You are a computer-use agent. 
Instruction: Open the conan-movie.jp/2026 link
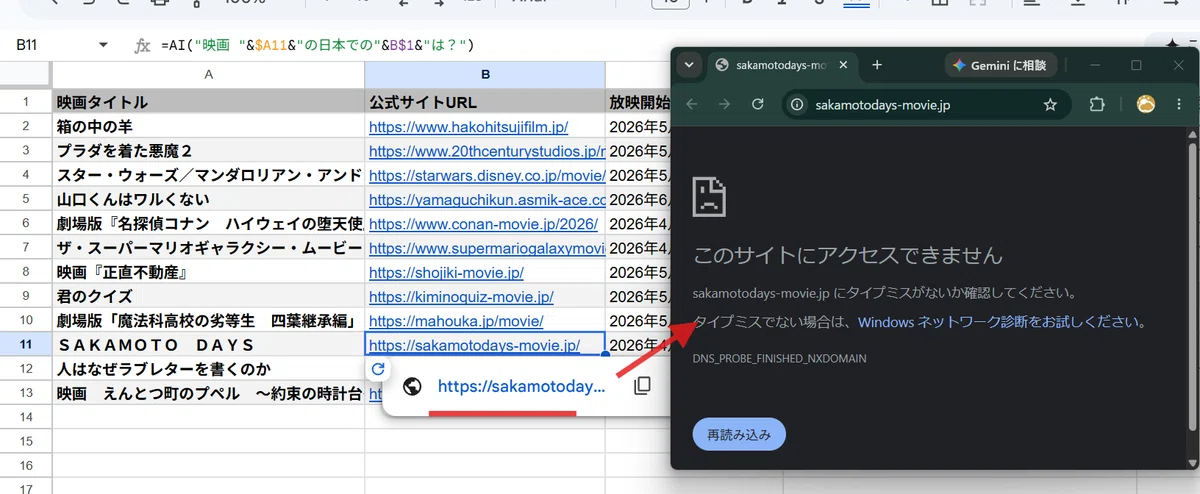click(483, 224)
